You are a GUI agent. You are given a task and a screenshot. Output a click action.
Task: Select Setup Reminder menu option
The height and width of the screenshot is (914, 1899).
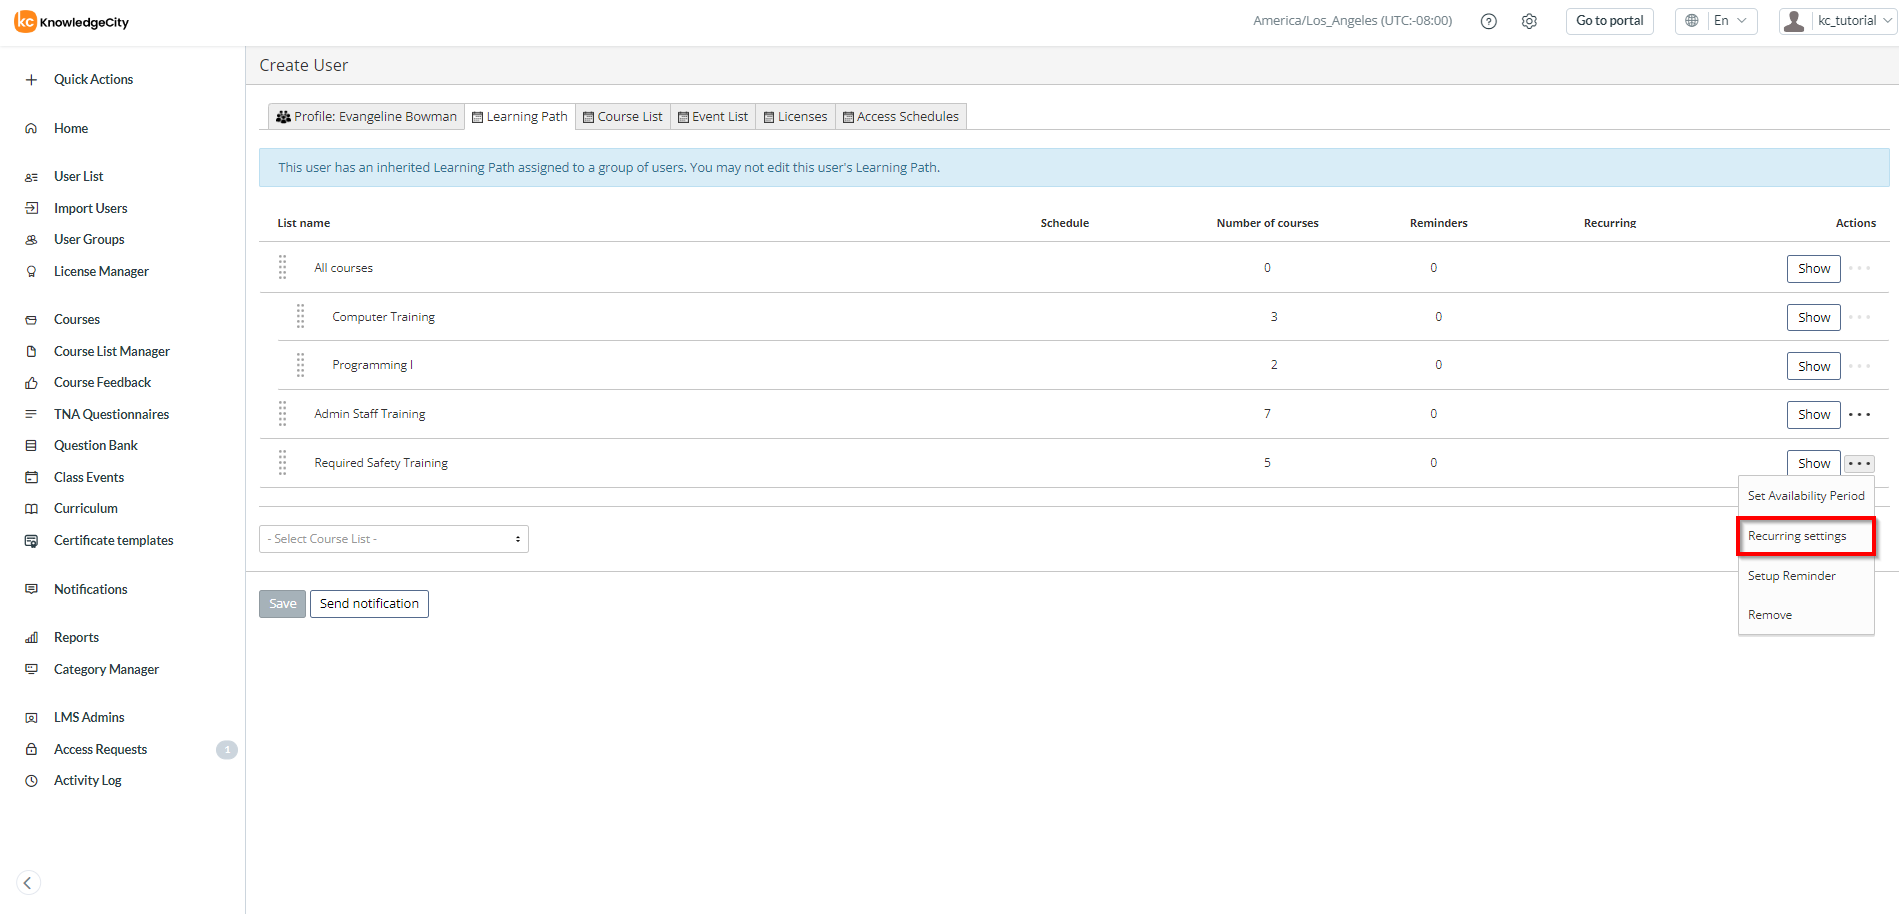coord(1791,576)
